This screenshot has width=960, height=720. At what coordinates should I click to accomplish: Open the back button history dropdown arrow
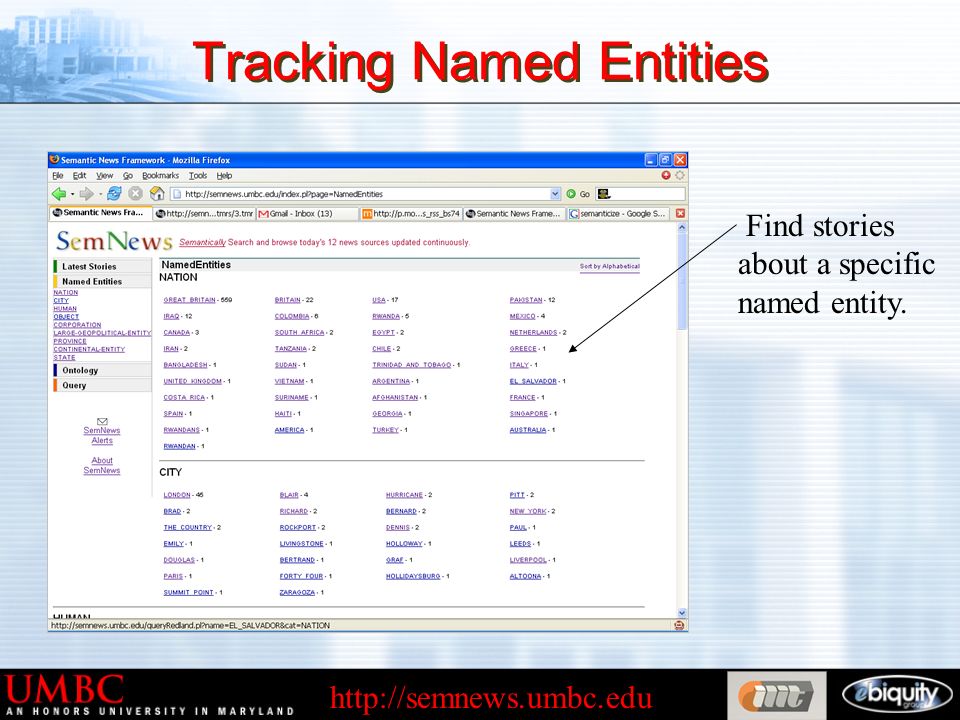point(72,194)
